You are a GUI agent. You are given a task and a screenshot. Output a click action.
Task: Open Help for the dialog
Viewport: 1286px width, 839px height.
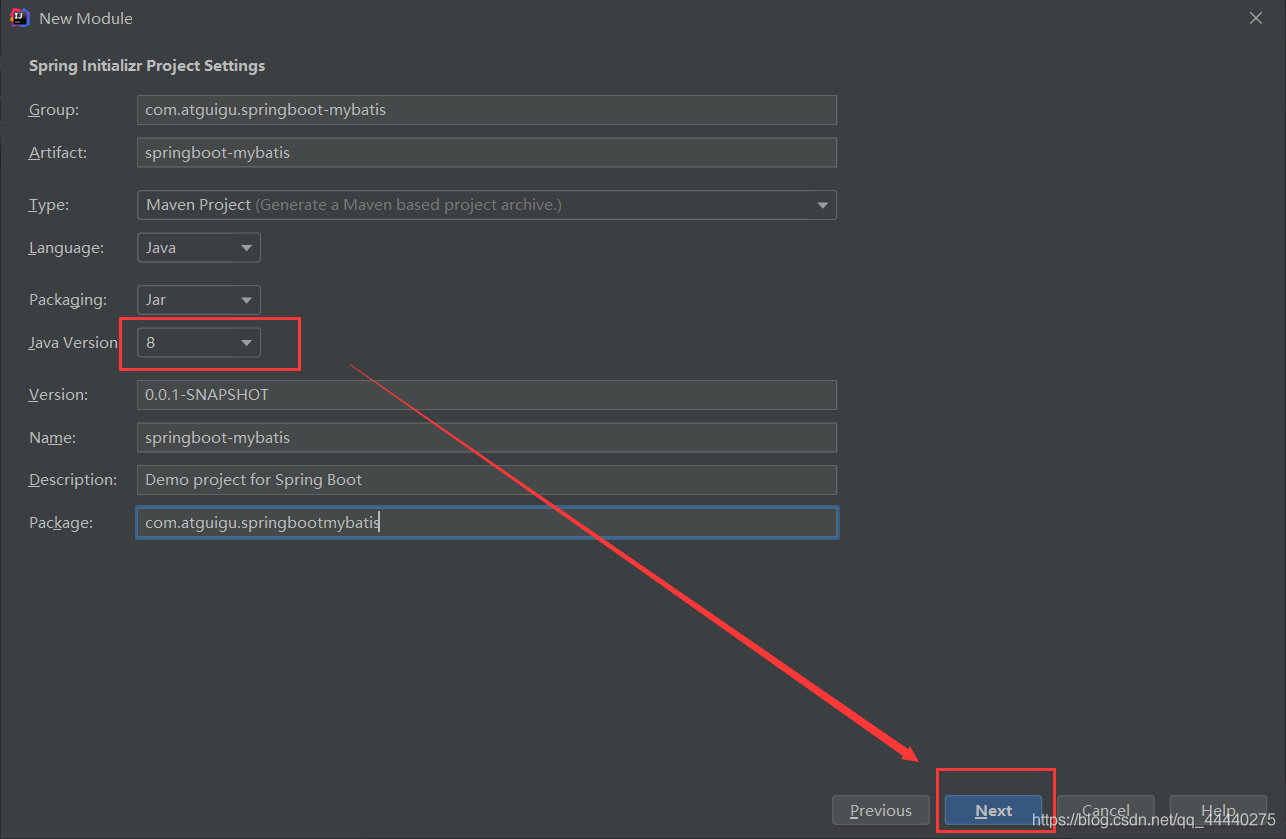tap(1218, 810)
